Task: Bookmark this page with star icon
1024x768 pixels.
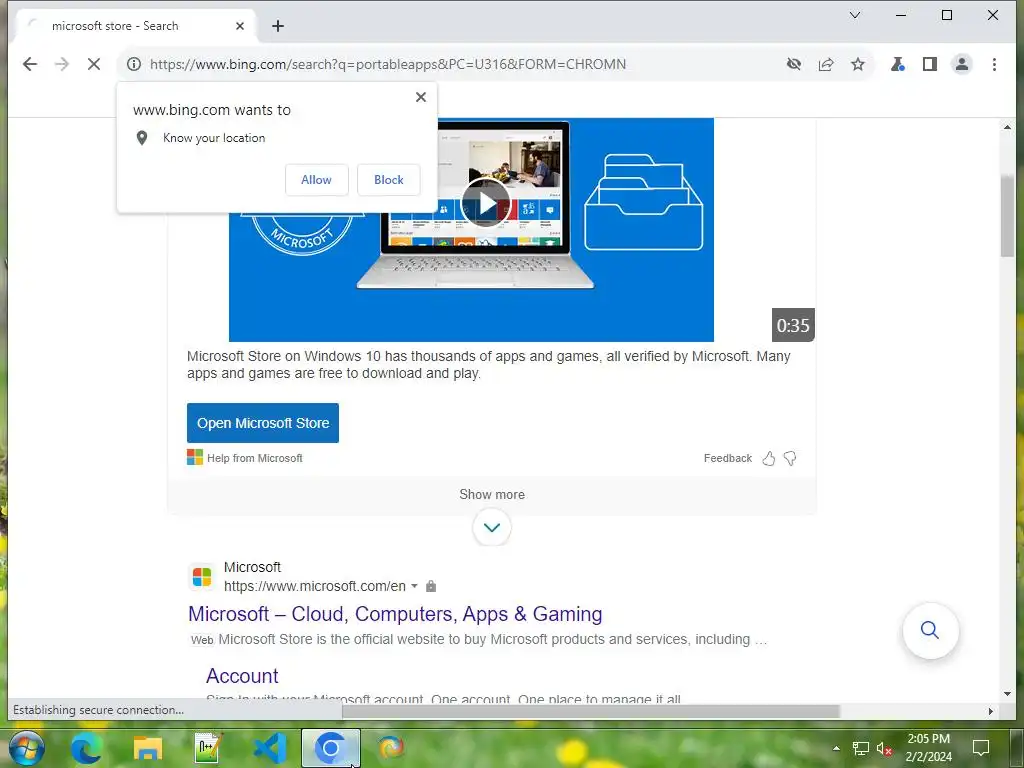Action: pyautogui.click(x=858, y=64)
